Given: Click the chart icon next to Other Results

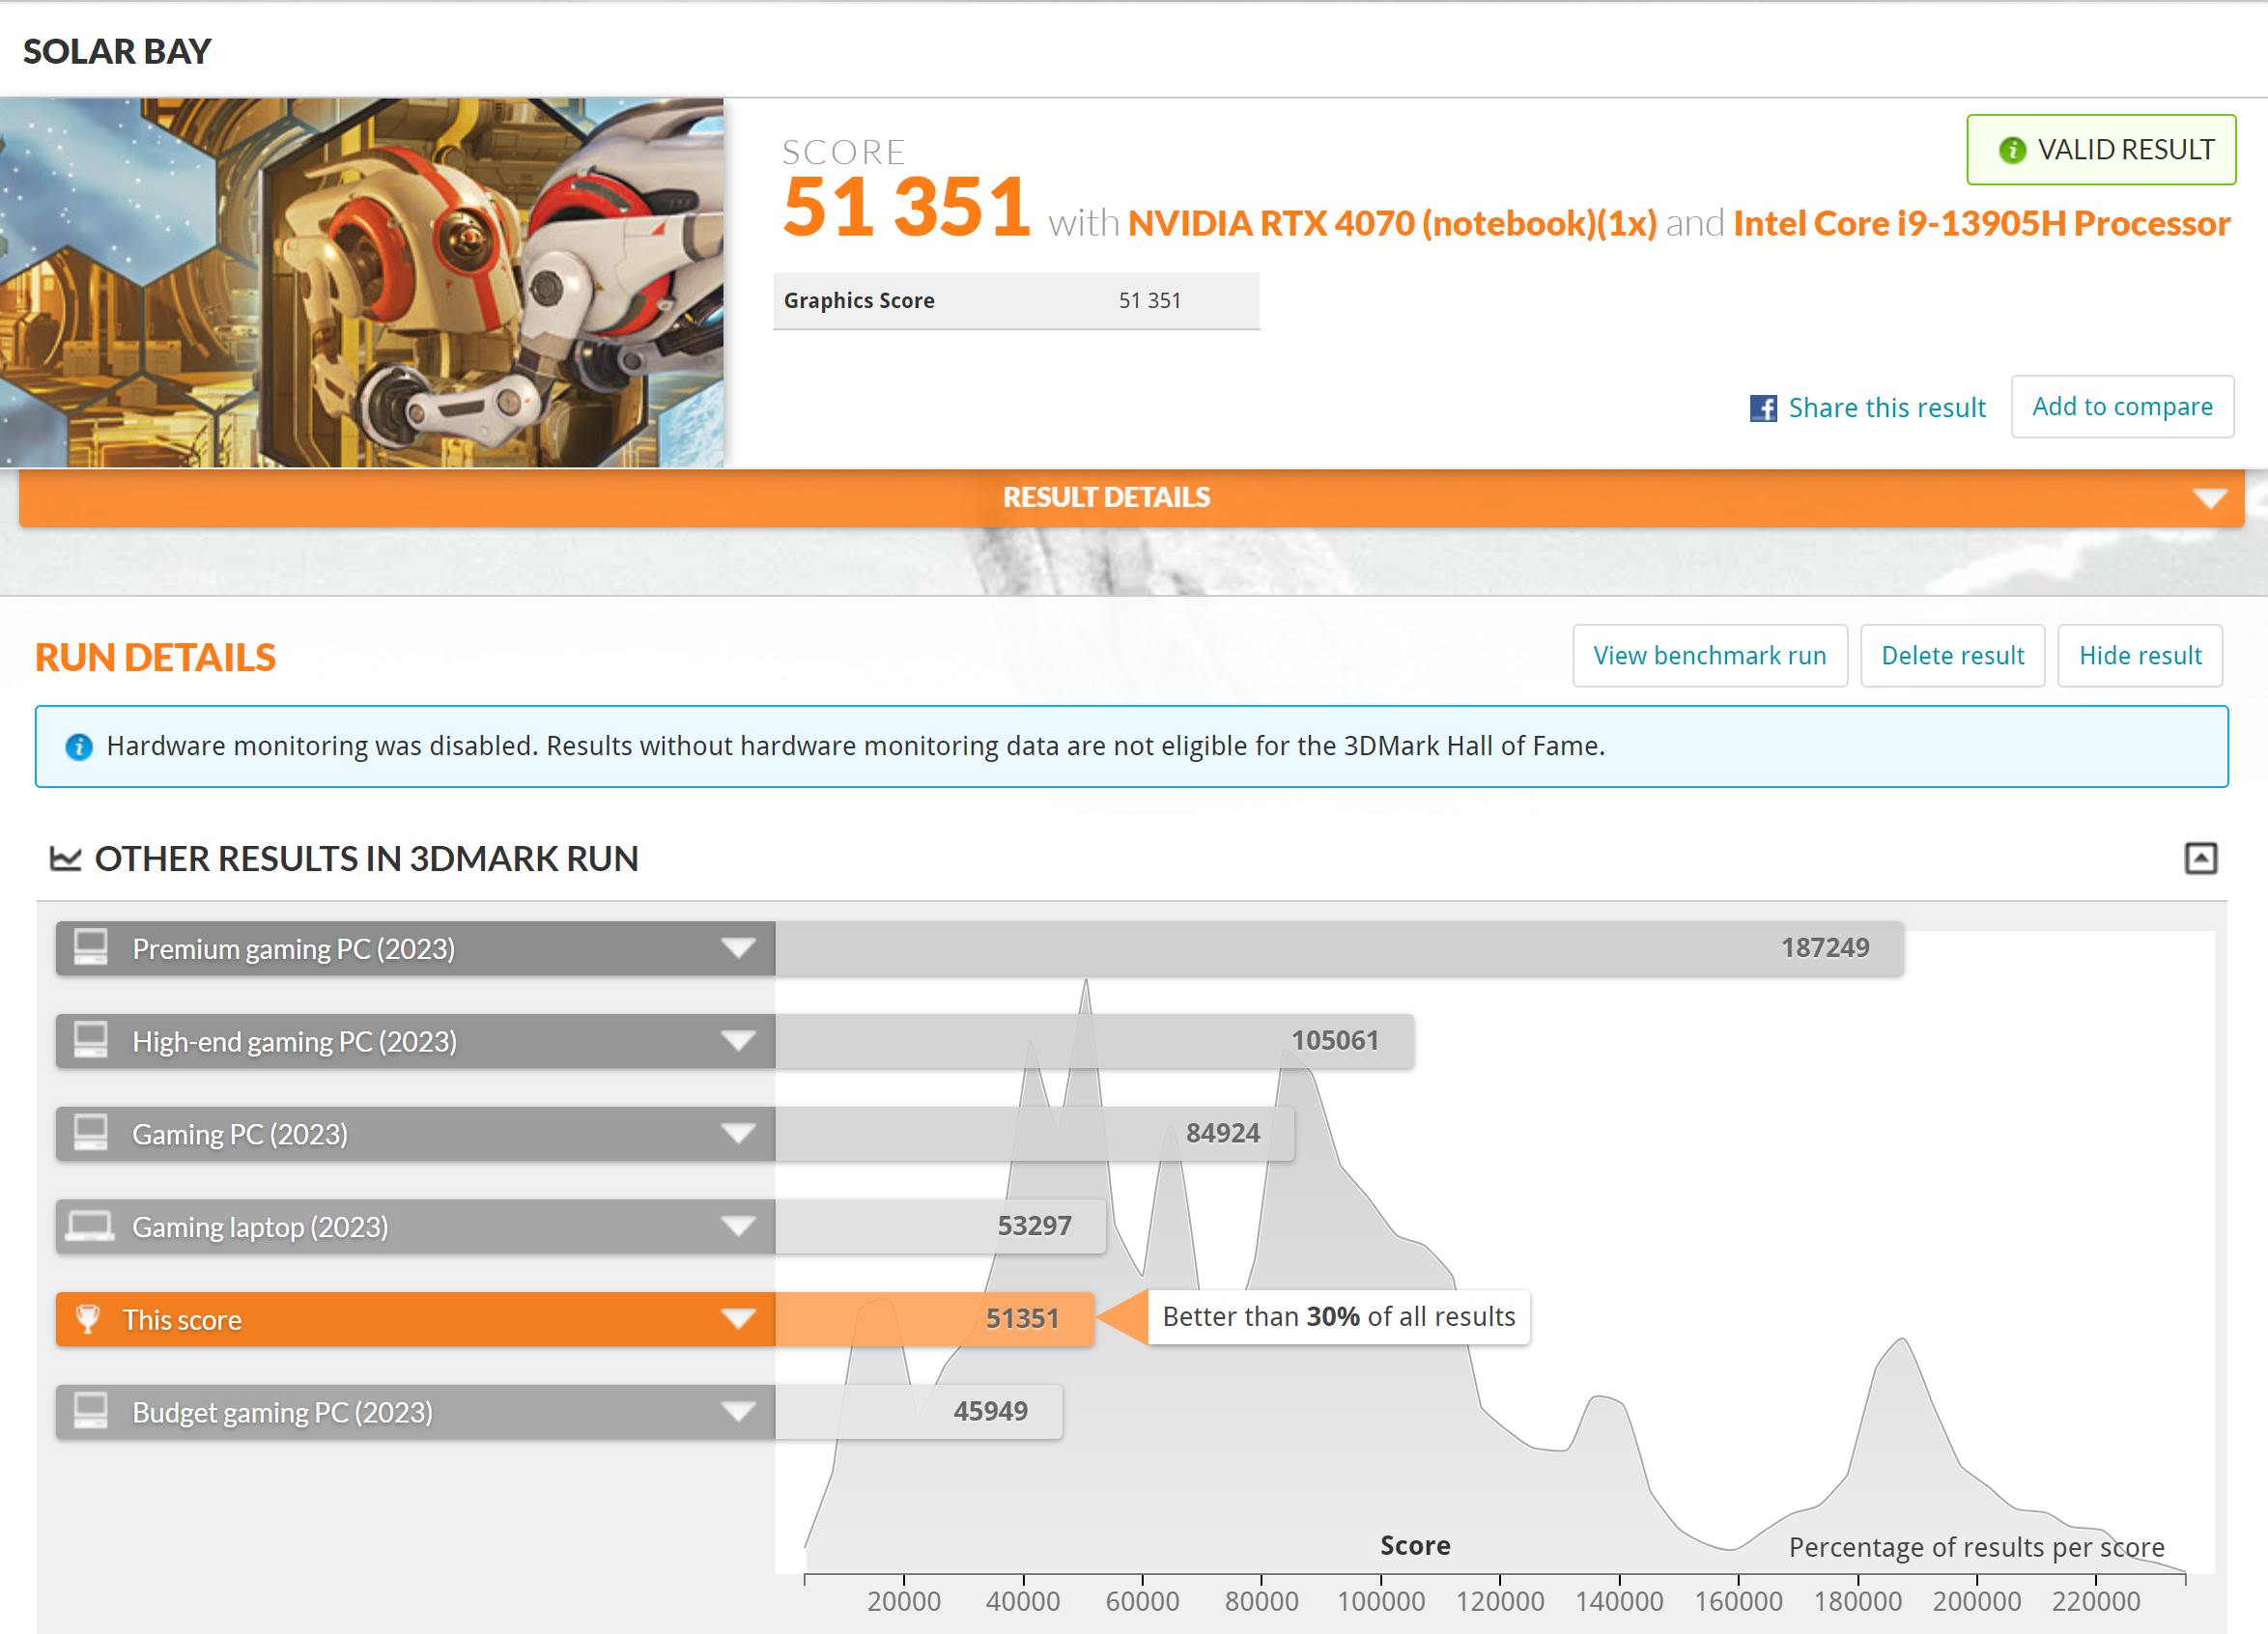Looking at the screenshot, I should tap(66, 858).
